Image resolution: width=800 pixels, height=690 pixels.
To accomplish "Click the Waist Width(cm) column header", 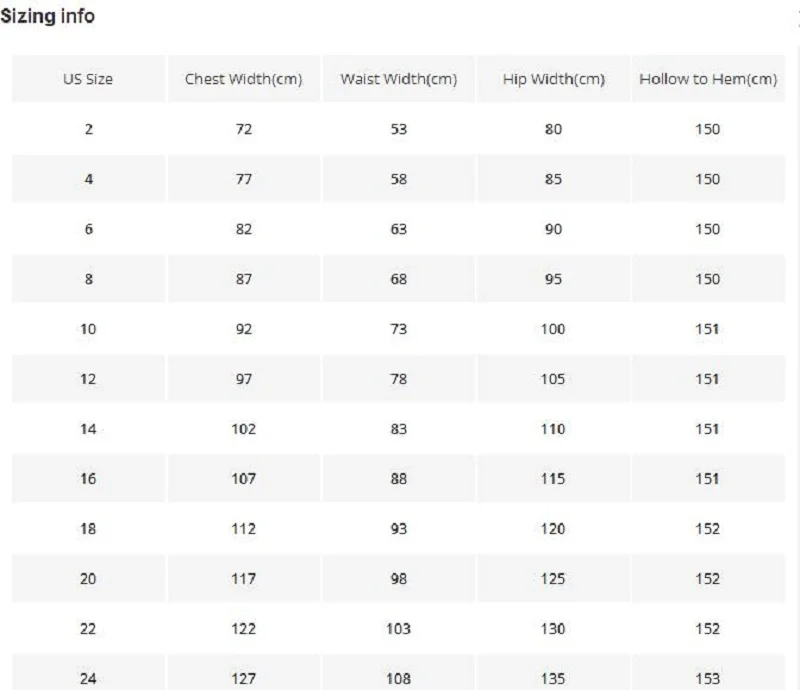I will coord(399,79).
